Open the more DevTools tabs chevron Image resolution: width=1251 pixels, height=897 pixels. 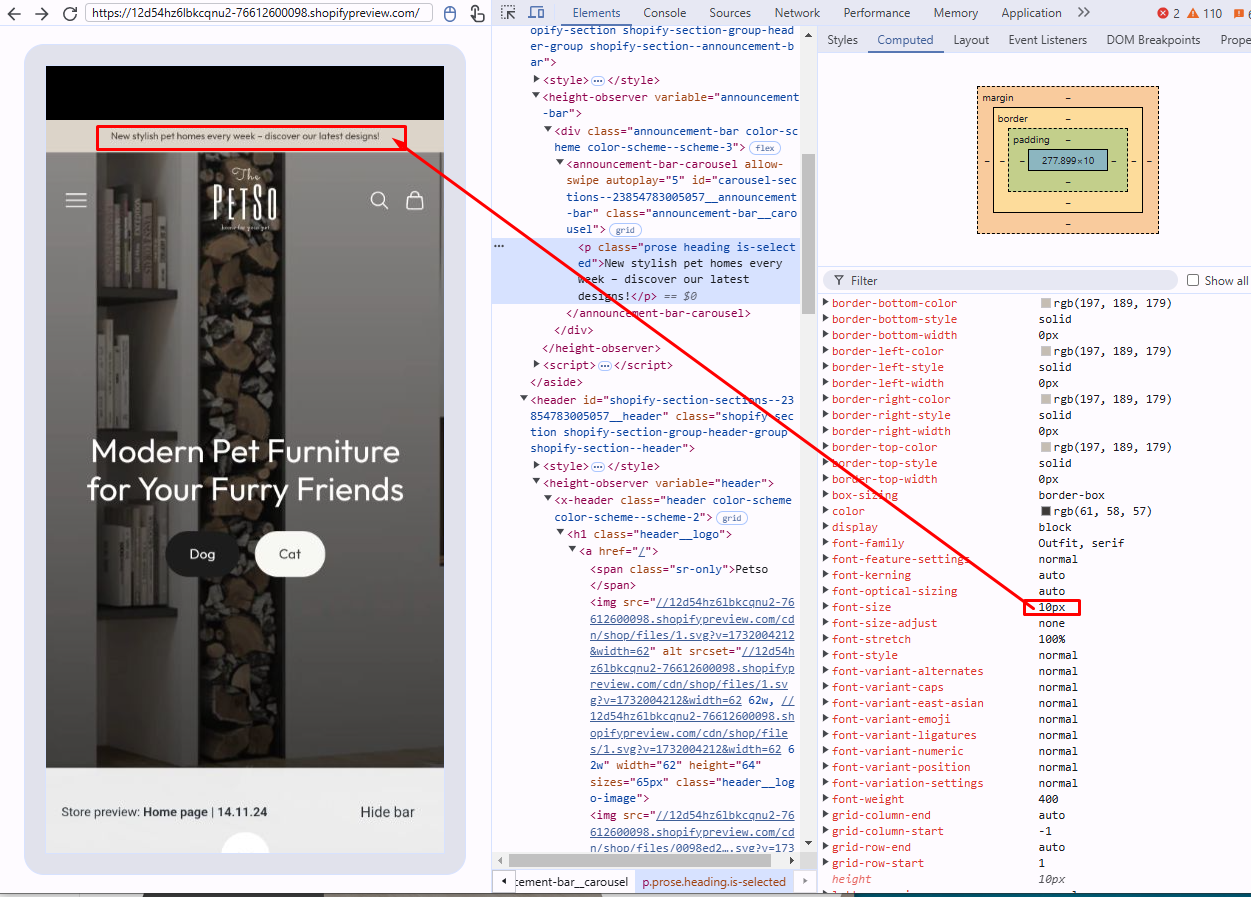1084,13
